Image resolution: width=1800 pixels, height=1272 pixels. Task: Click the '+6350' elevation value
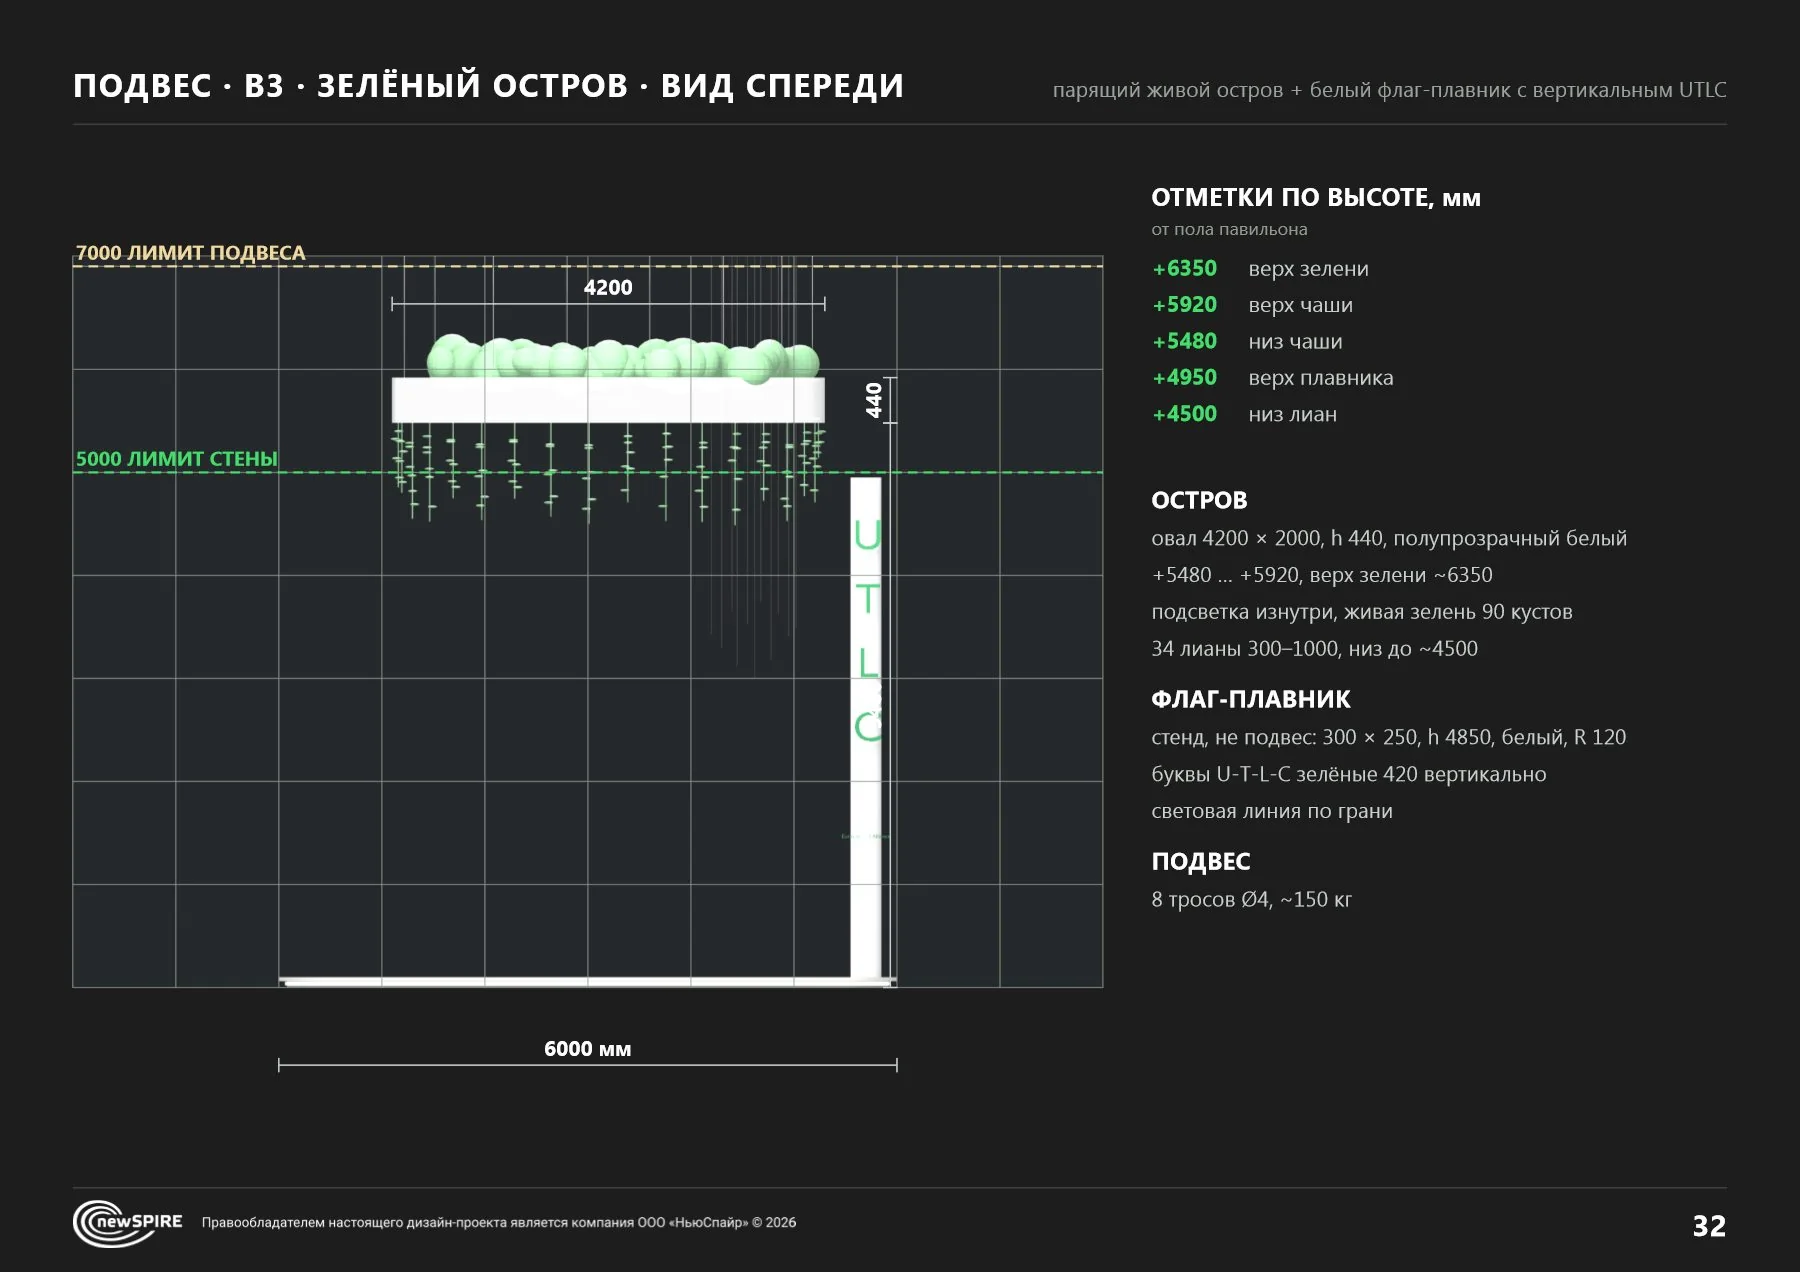[1185, 268]
